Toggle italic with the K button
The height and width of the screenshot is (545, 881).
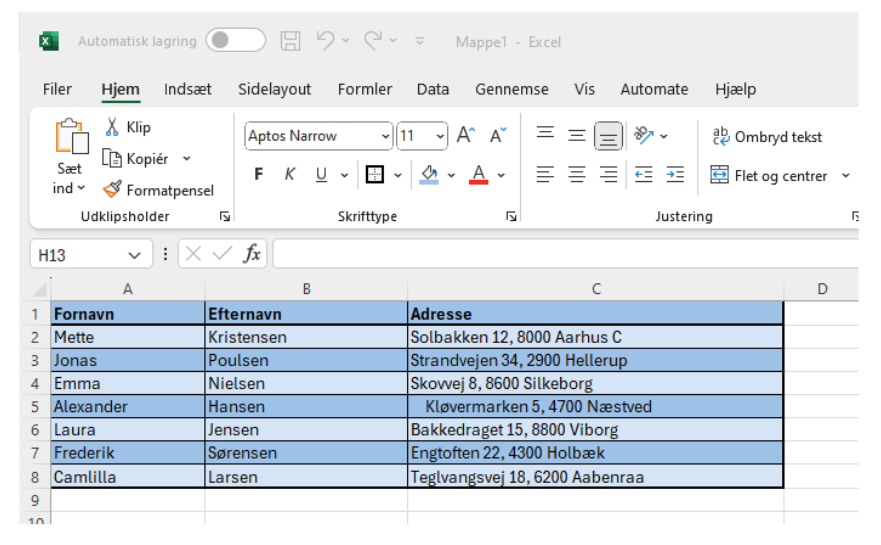[289, 174]
